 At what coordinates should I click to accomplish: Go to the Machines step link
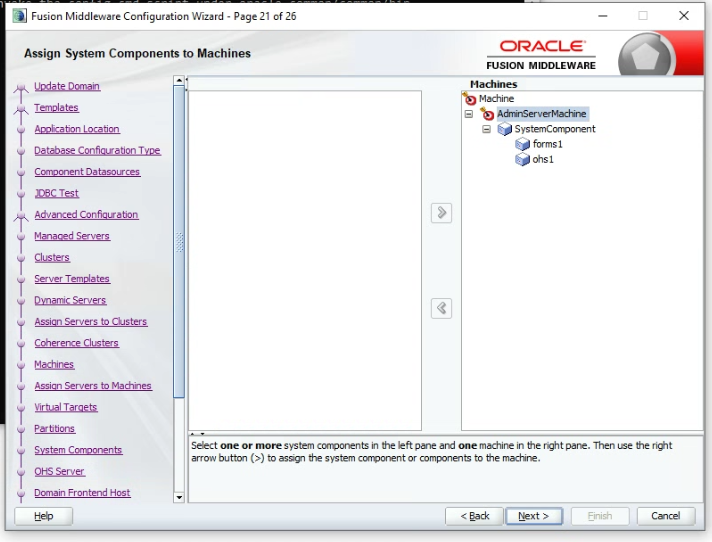tap(54, 365)
